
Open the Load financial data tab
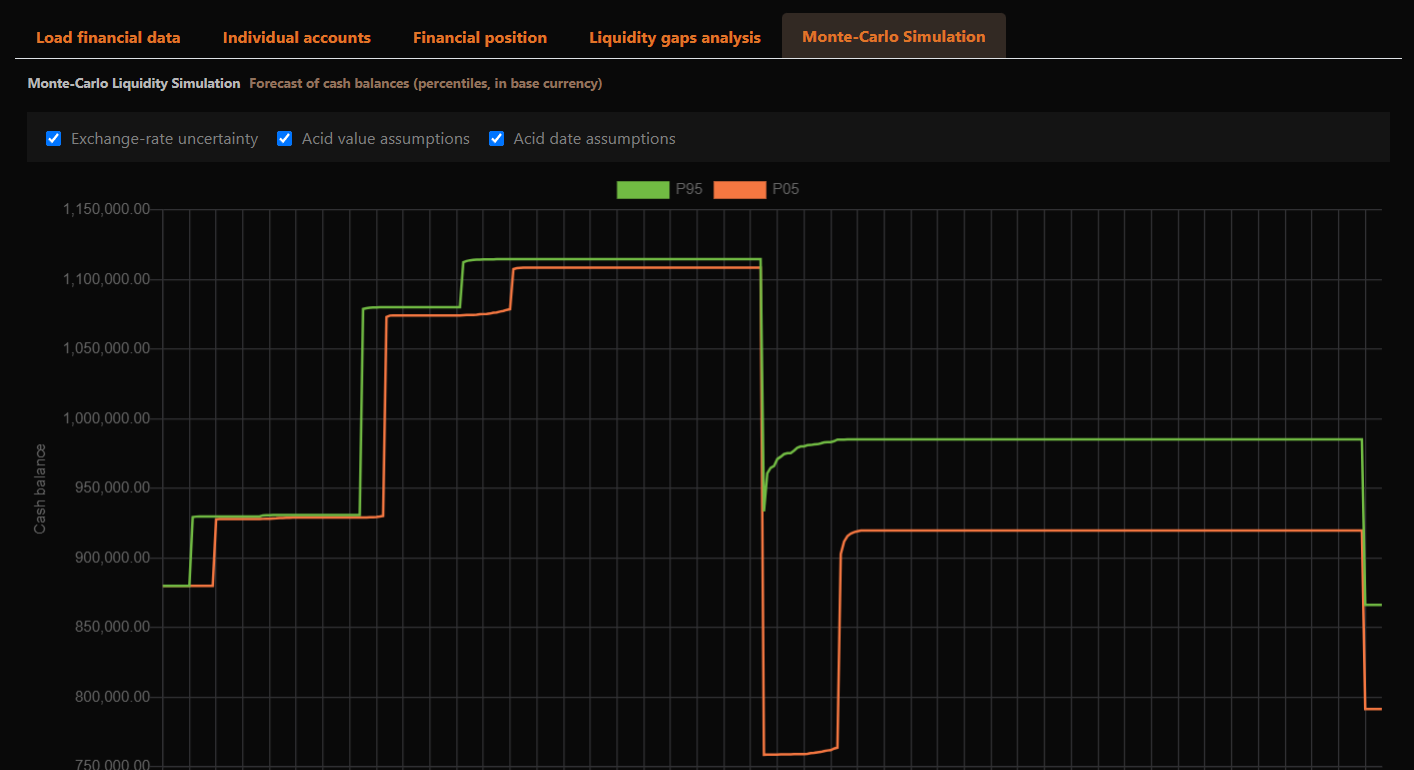(108, 37)
